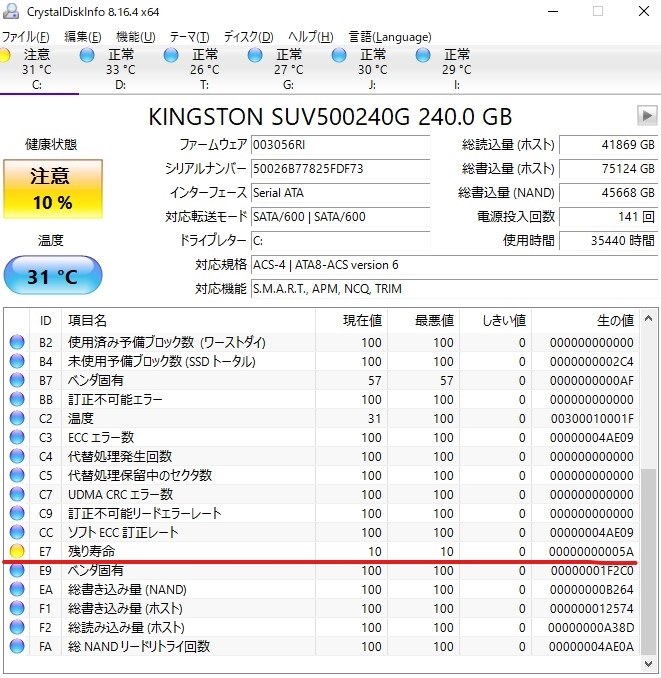This screenshot has height=678, width=661.
Task: Select the D: drive tab at 33 °C
Action: (121, 69)
